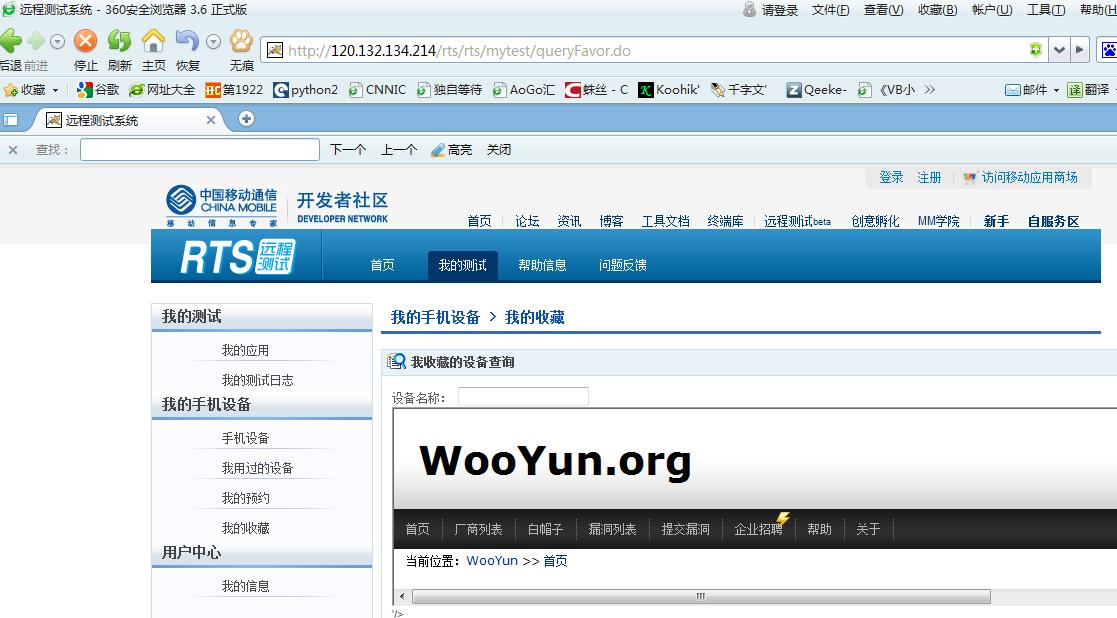Select 问题反馈 tab in RTS bar

(623, 265)
